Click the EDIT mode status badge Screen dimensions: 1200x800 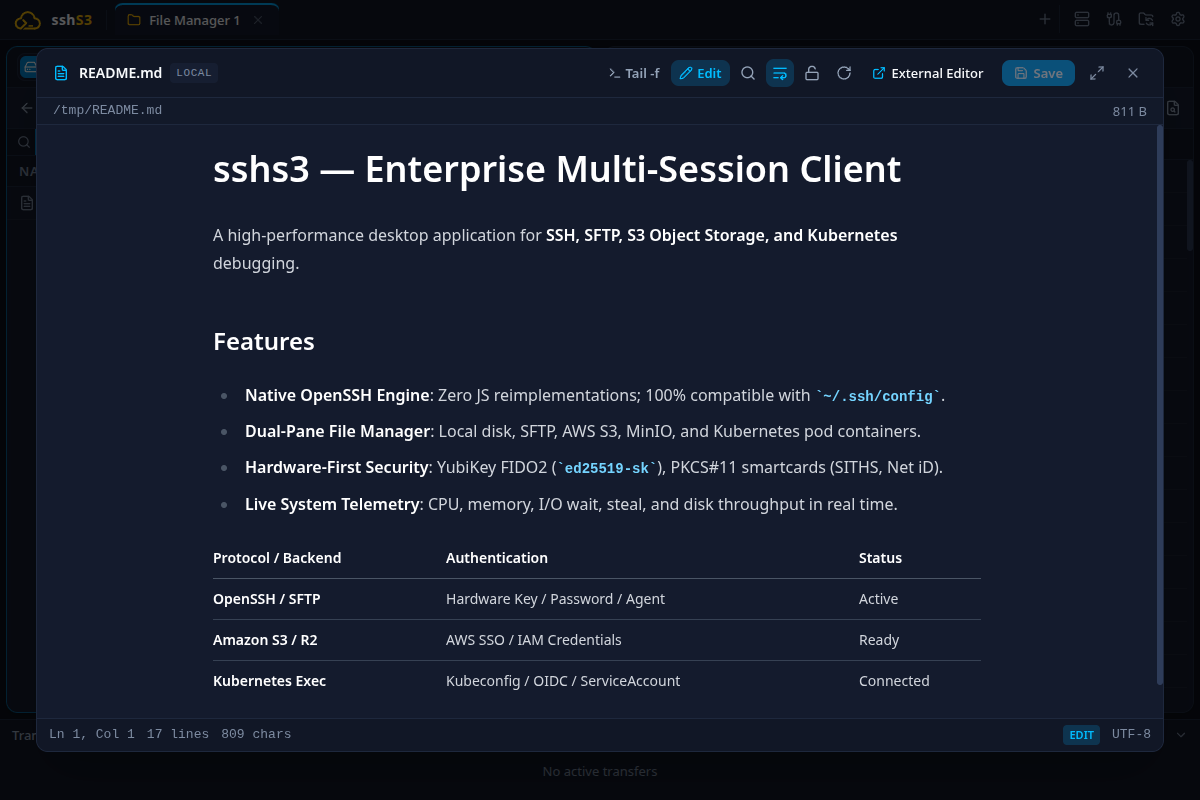pos(1081,735)
